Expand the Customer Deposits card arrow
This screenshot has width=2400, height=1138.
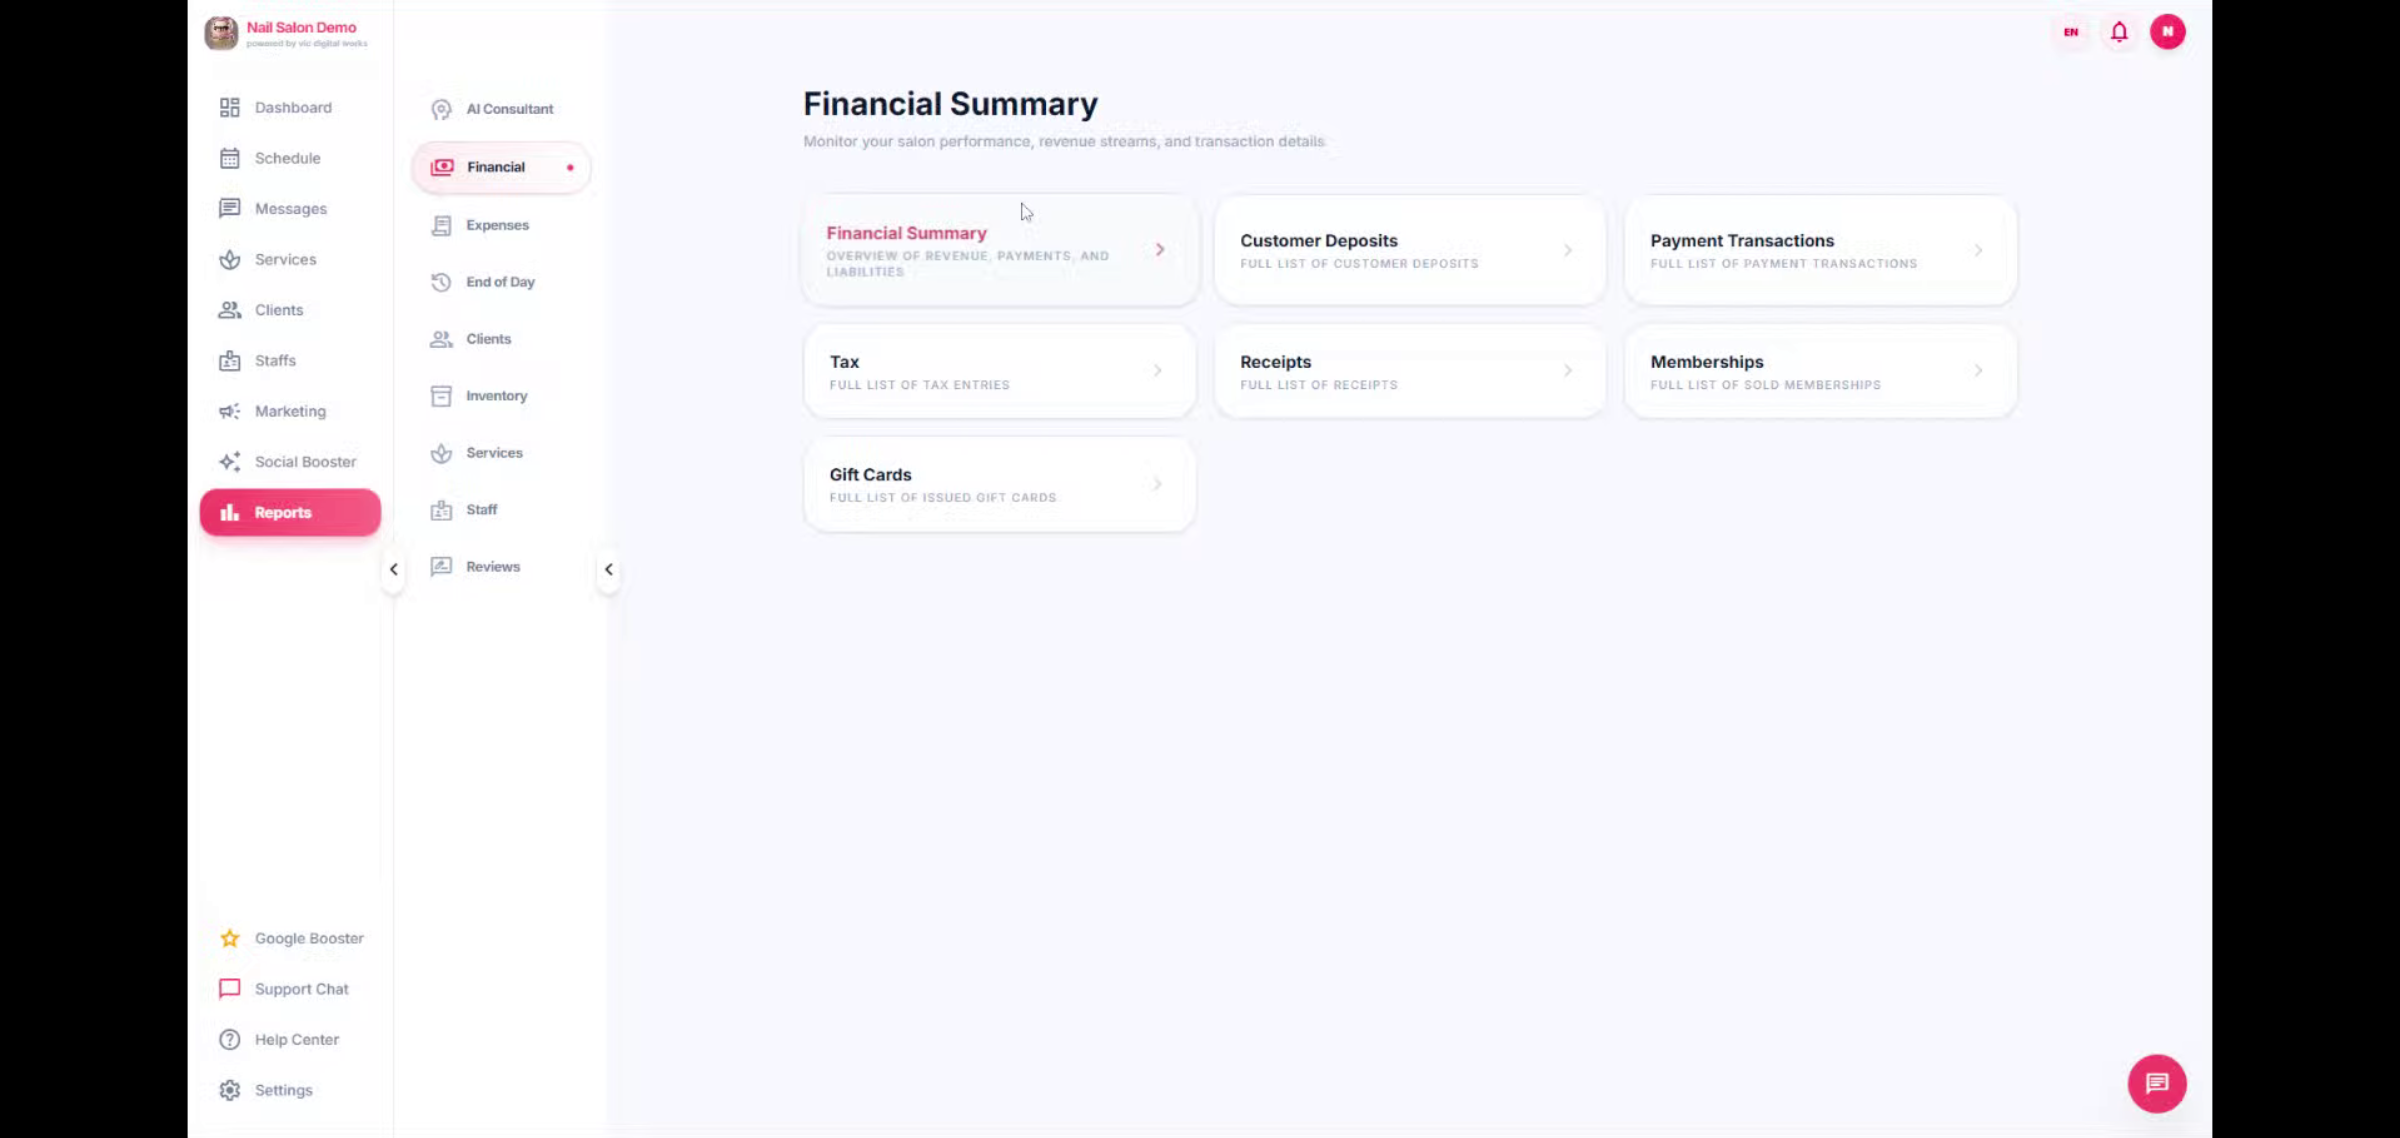[x=1568, y=250]
